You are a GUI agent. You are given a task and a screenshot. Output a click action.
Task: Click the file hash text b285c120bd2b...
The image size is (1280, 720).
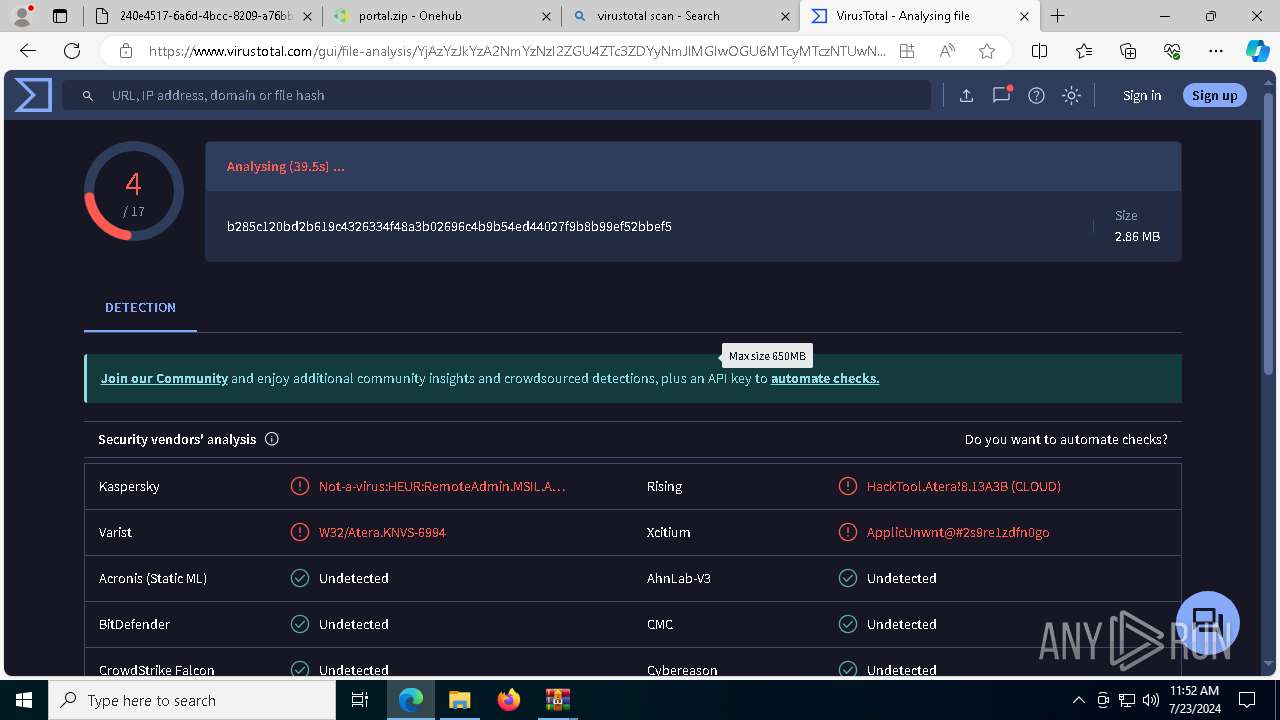[x=449, y=226]
